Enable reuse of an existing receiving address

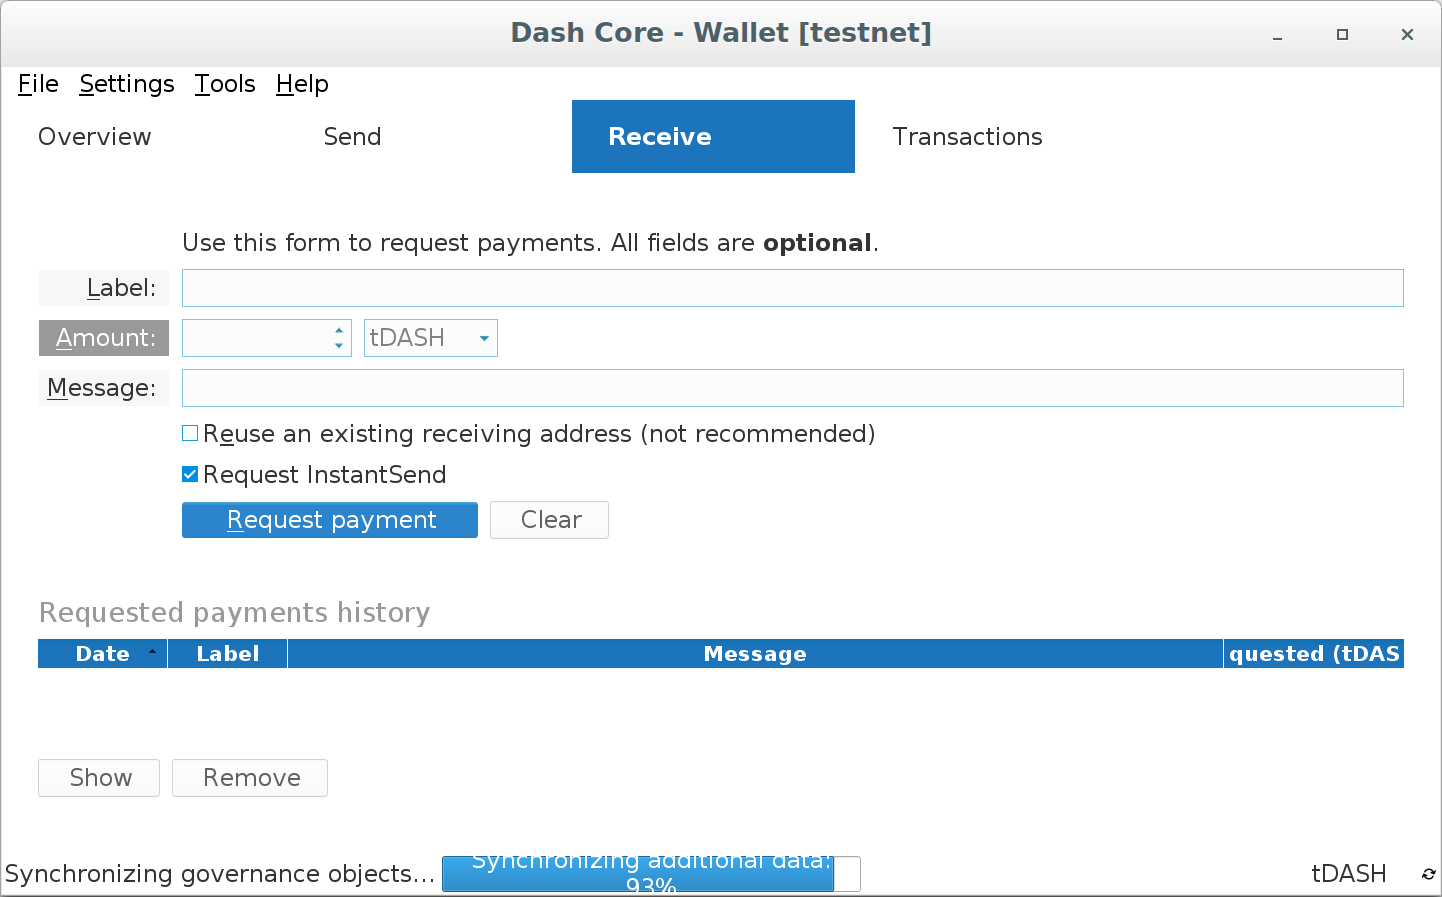pos(190,433)
